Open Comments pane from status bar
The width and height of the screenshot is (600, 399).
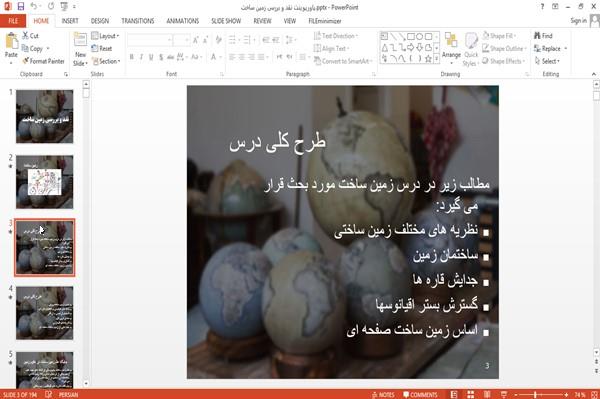click(x=420, y=395)
